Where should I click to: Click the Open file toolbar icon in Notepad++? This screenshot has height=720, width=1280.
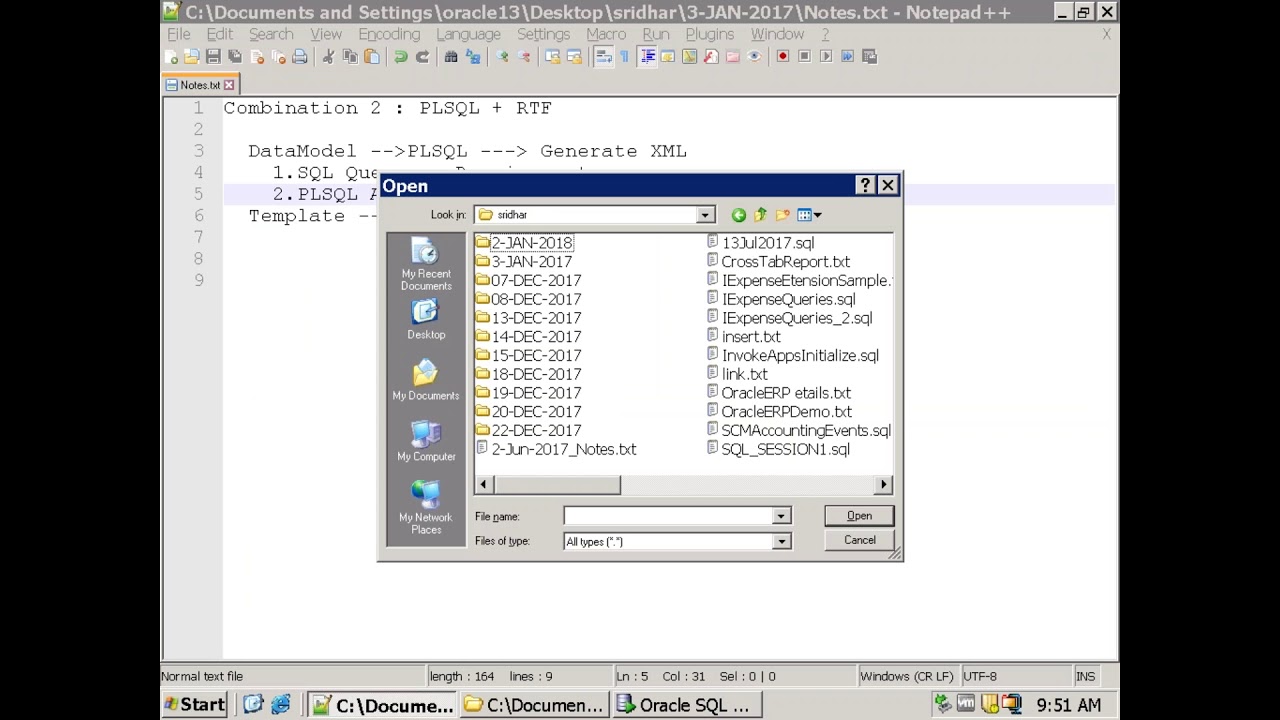[x=191, y=57]
